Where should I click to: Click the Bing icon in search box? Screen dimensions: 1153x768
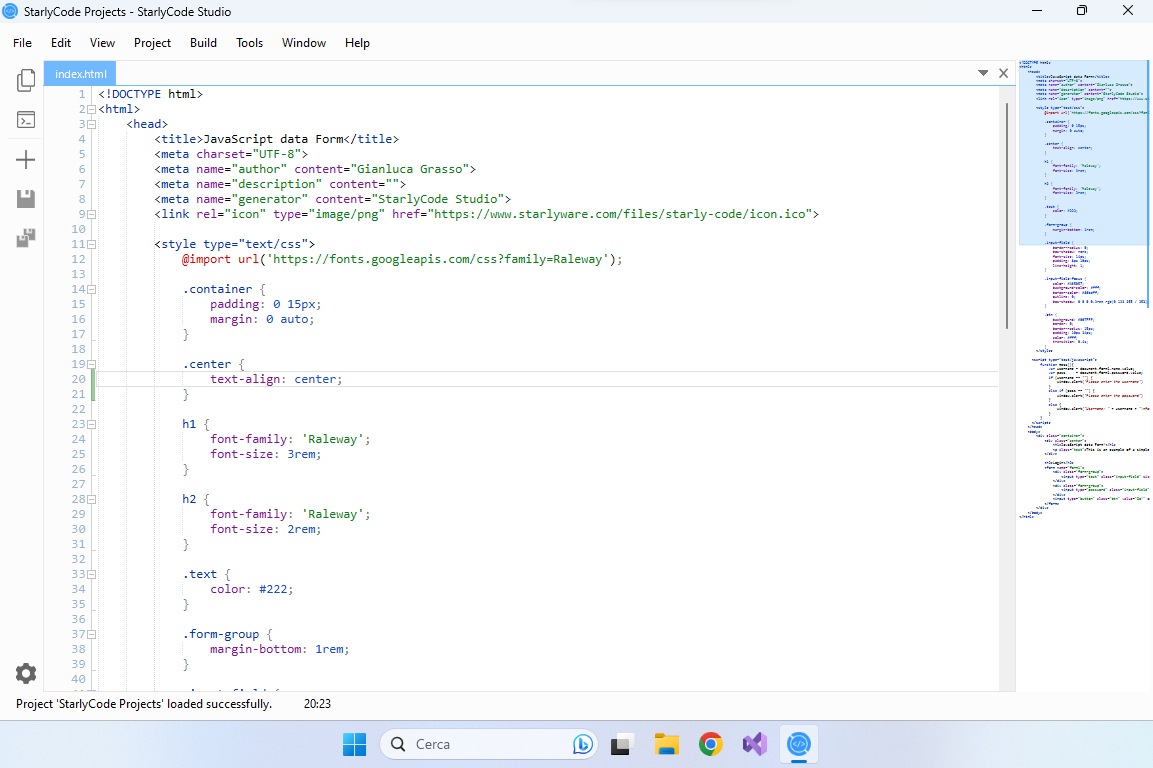pyautogui.click(x=583, y=744)
